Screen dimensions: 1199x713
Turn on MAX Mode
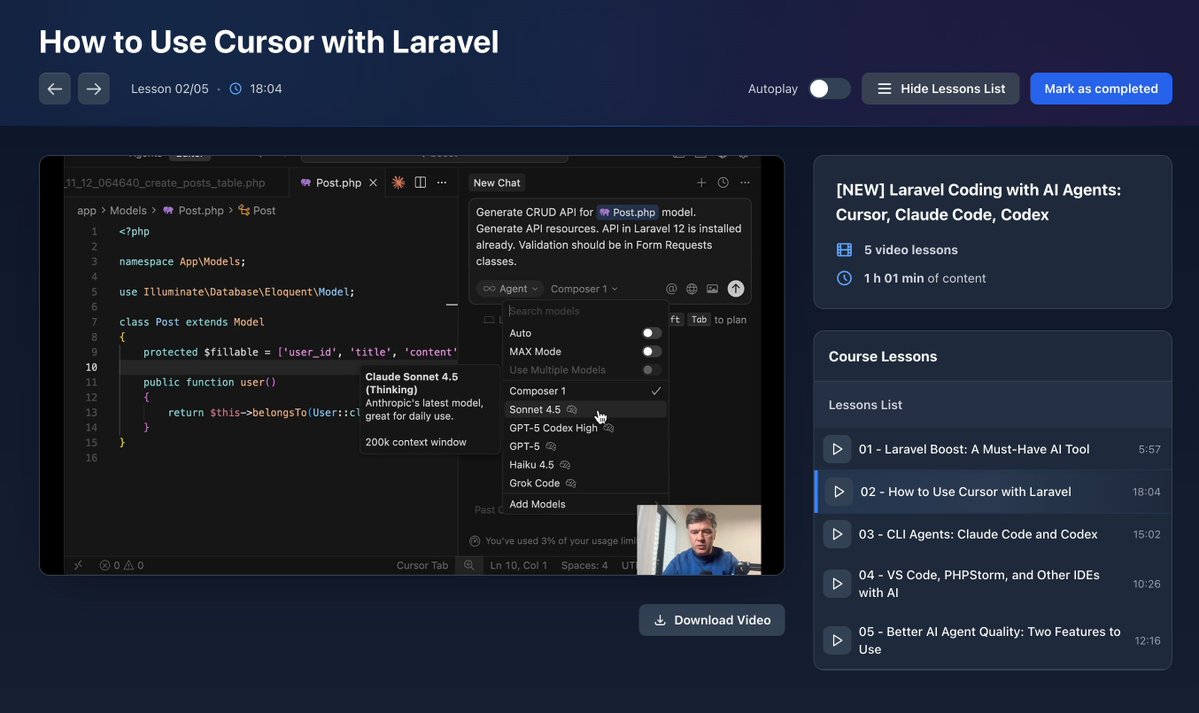pos(650,351)
